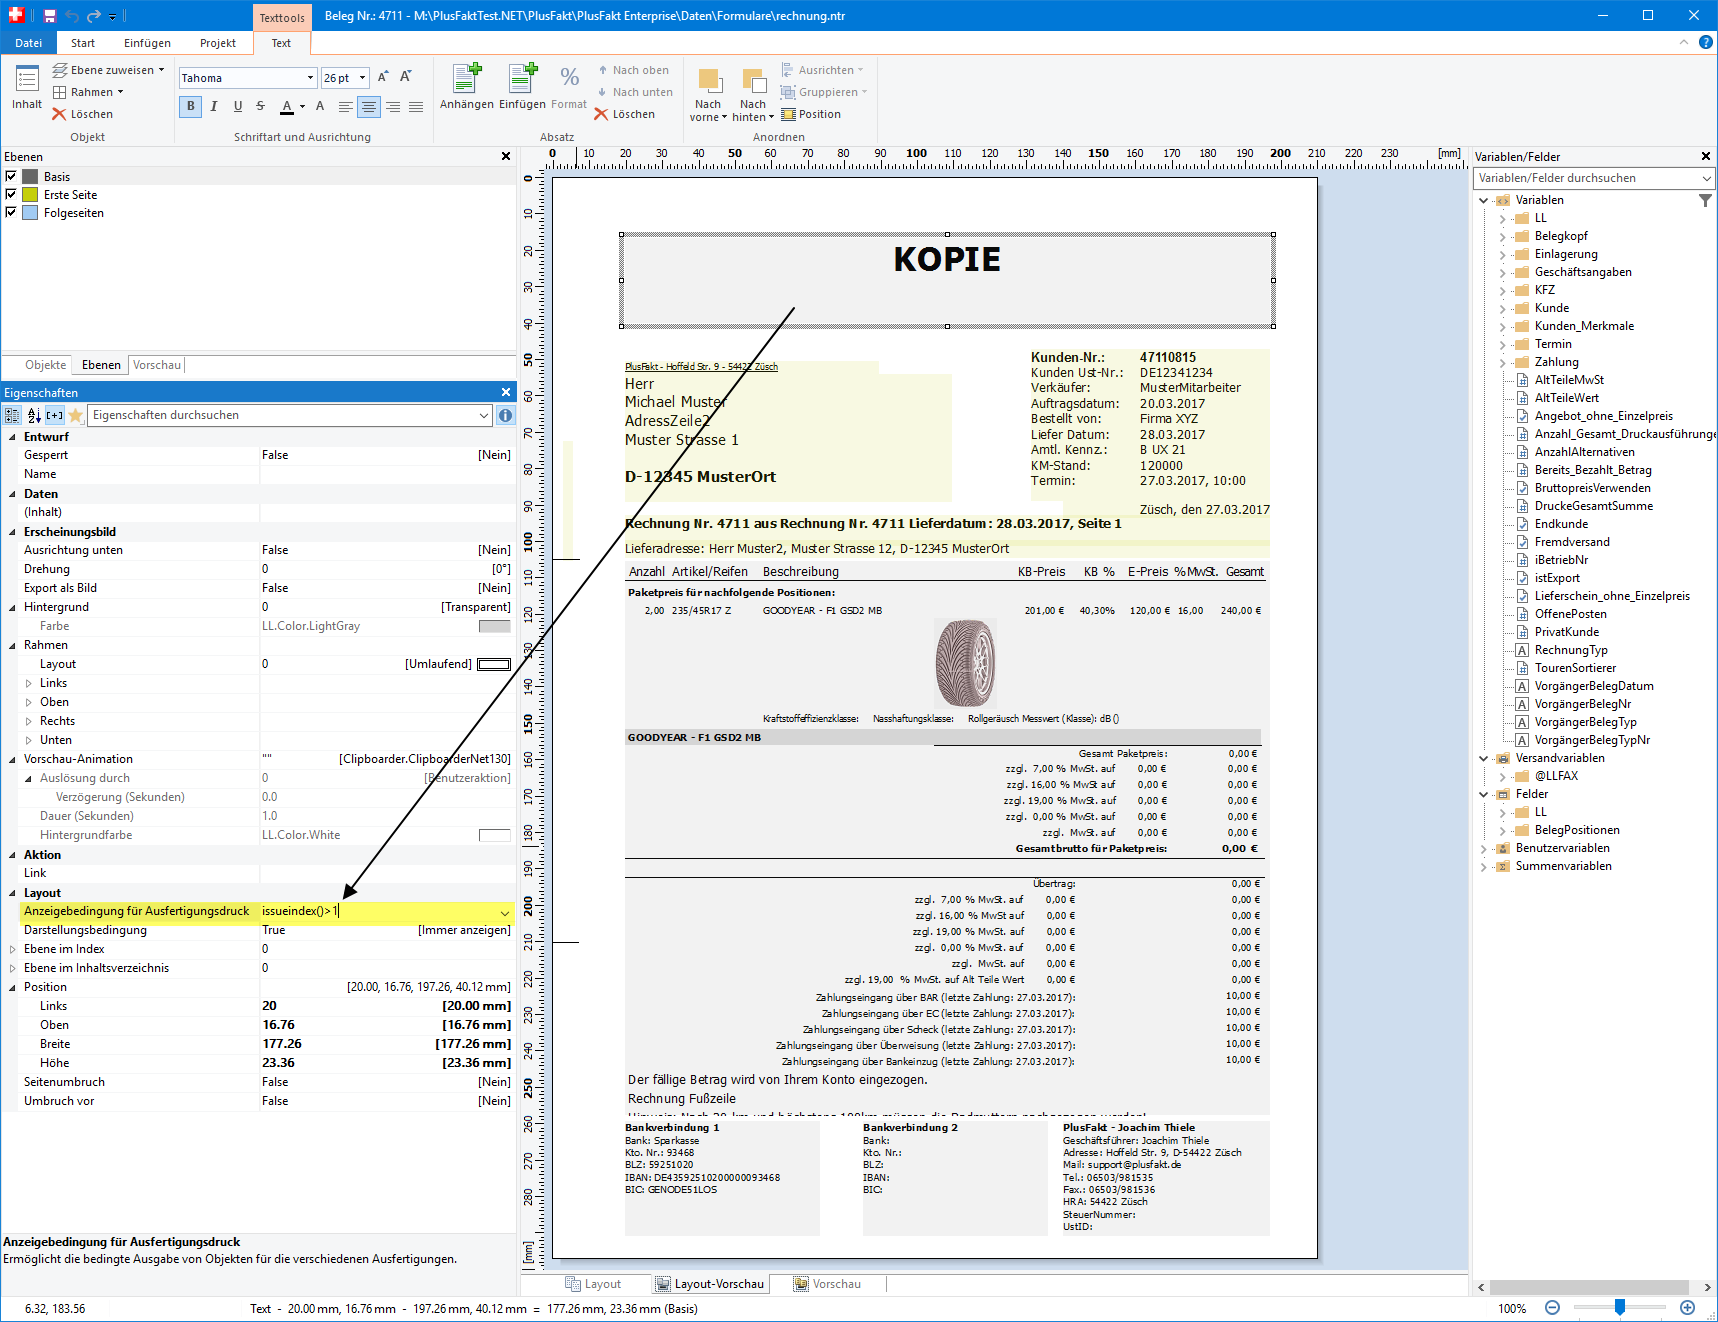Switch to the Objekte panel tab
The image size is (1718, 1322).
[45, 365]
